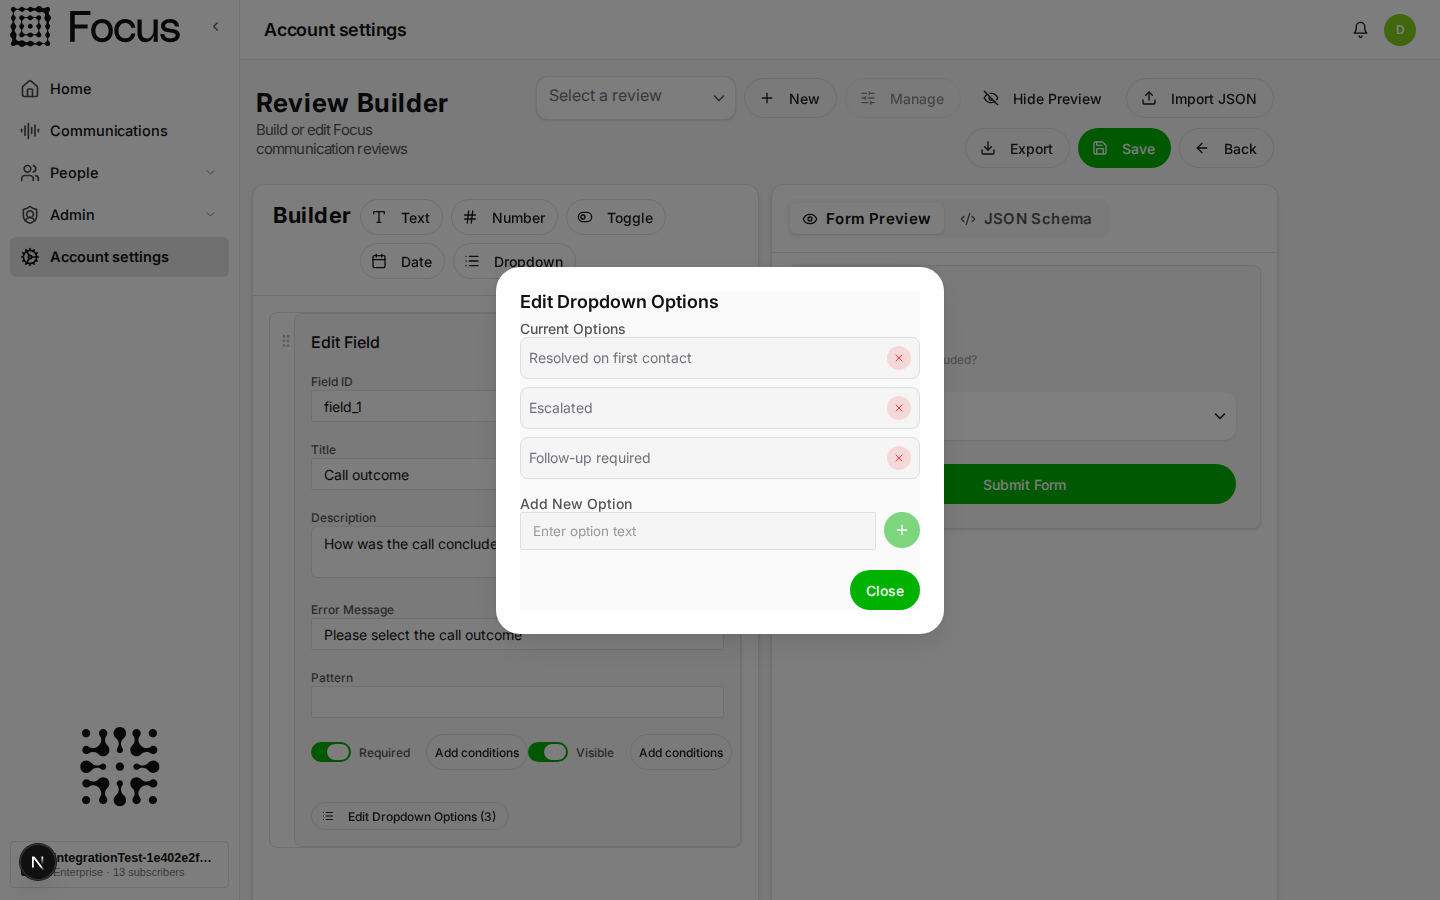
Task: Add a Number field to builder
Action: [504, 217]
